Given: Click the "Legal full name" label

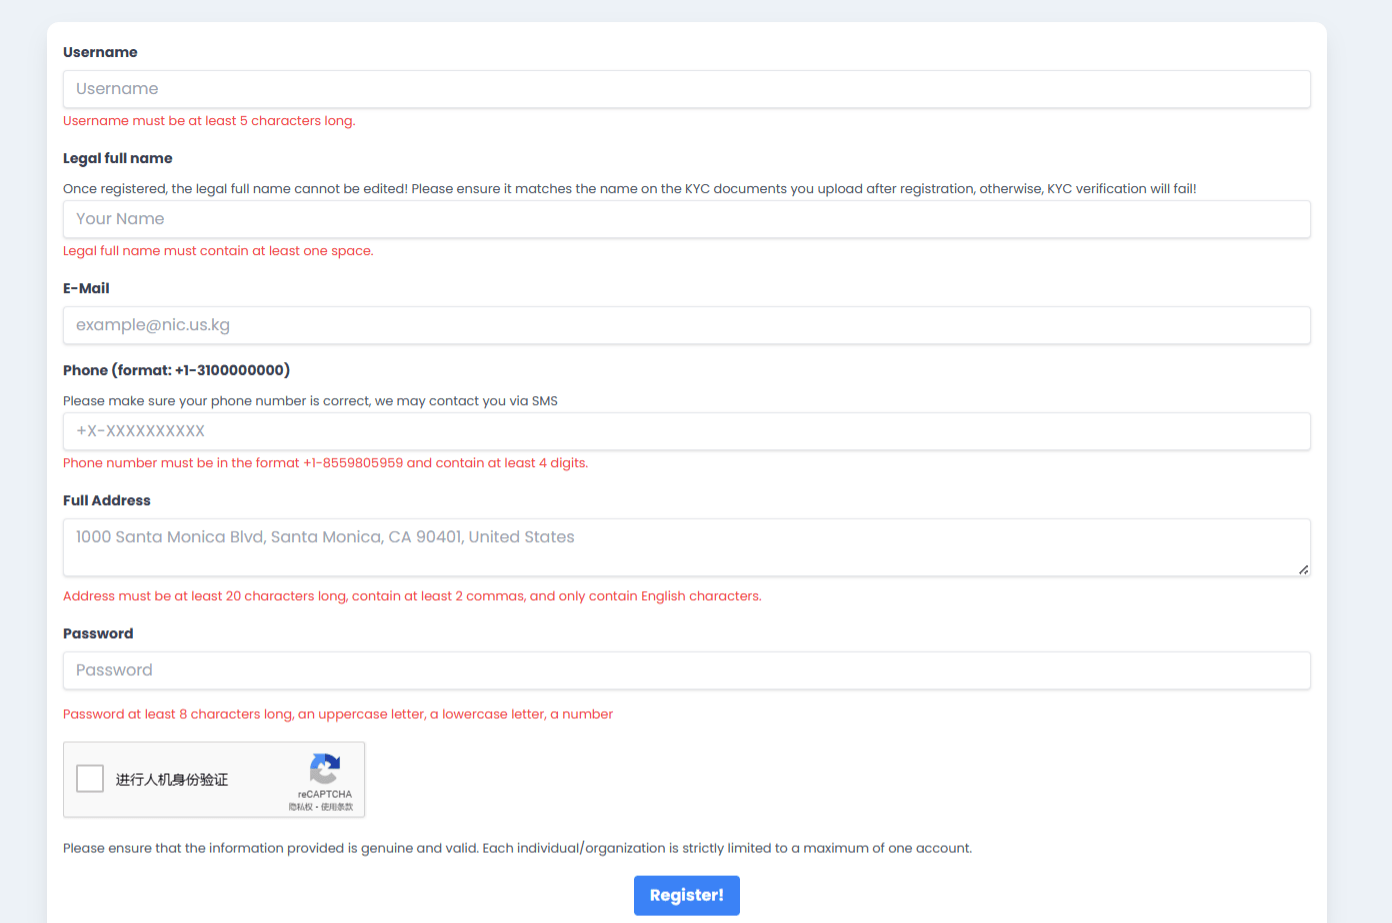Looking at the screenshot, I should 117,158.
